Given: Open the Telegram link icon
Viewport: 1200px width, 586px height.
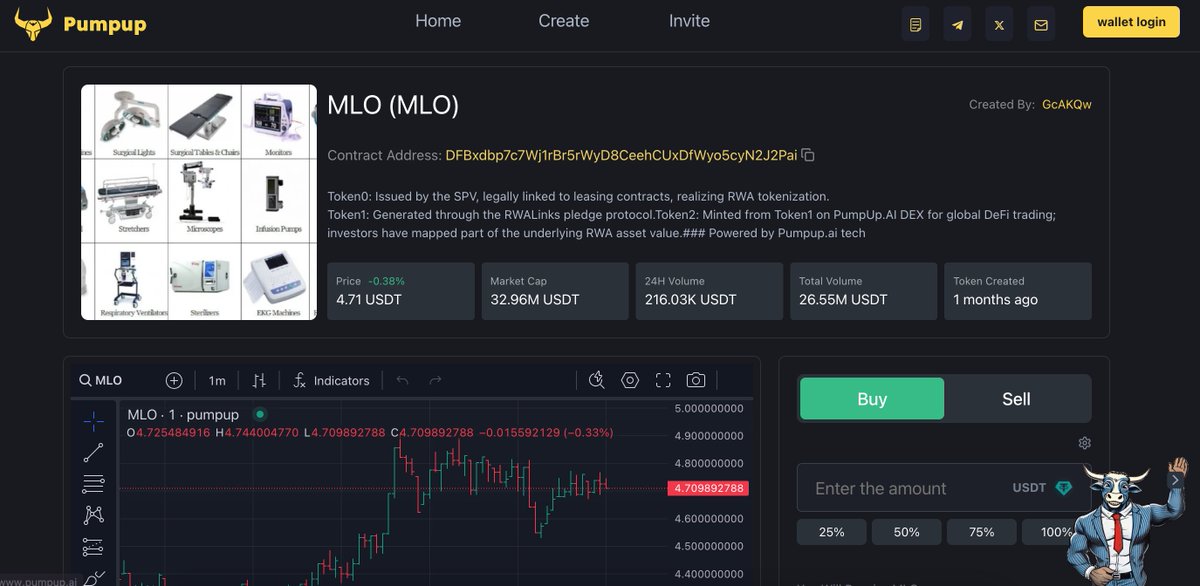Looking at the screenshot, I should 957,24.
